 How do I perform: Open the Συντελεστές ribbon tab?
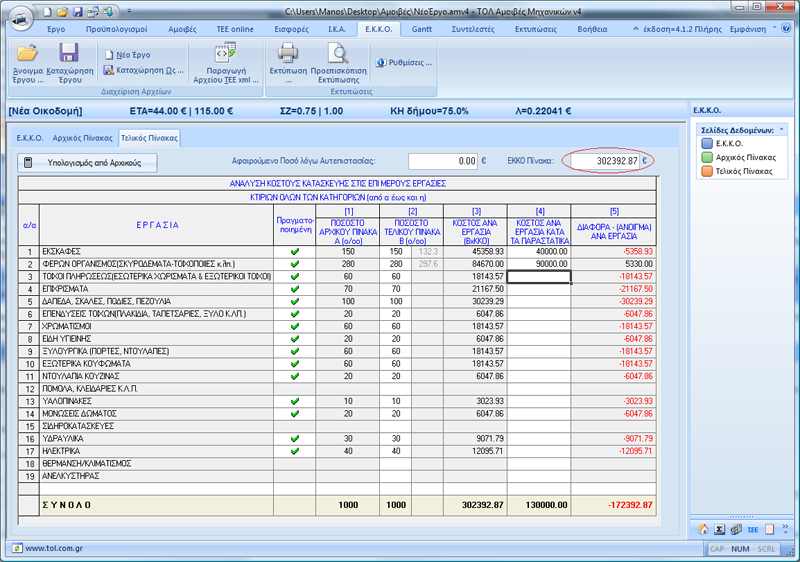coord(473,29)
